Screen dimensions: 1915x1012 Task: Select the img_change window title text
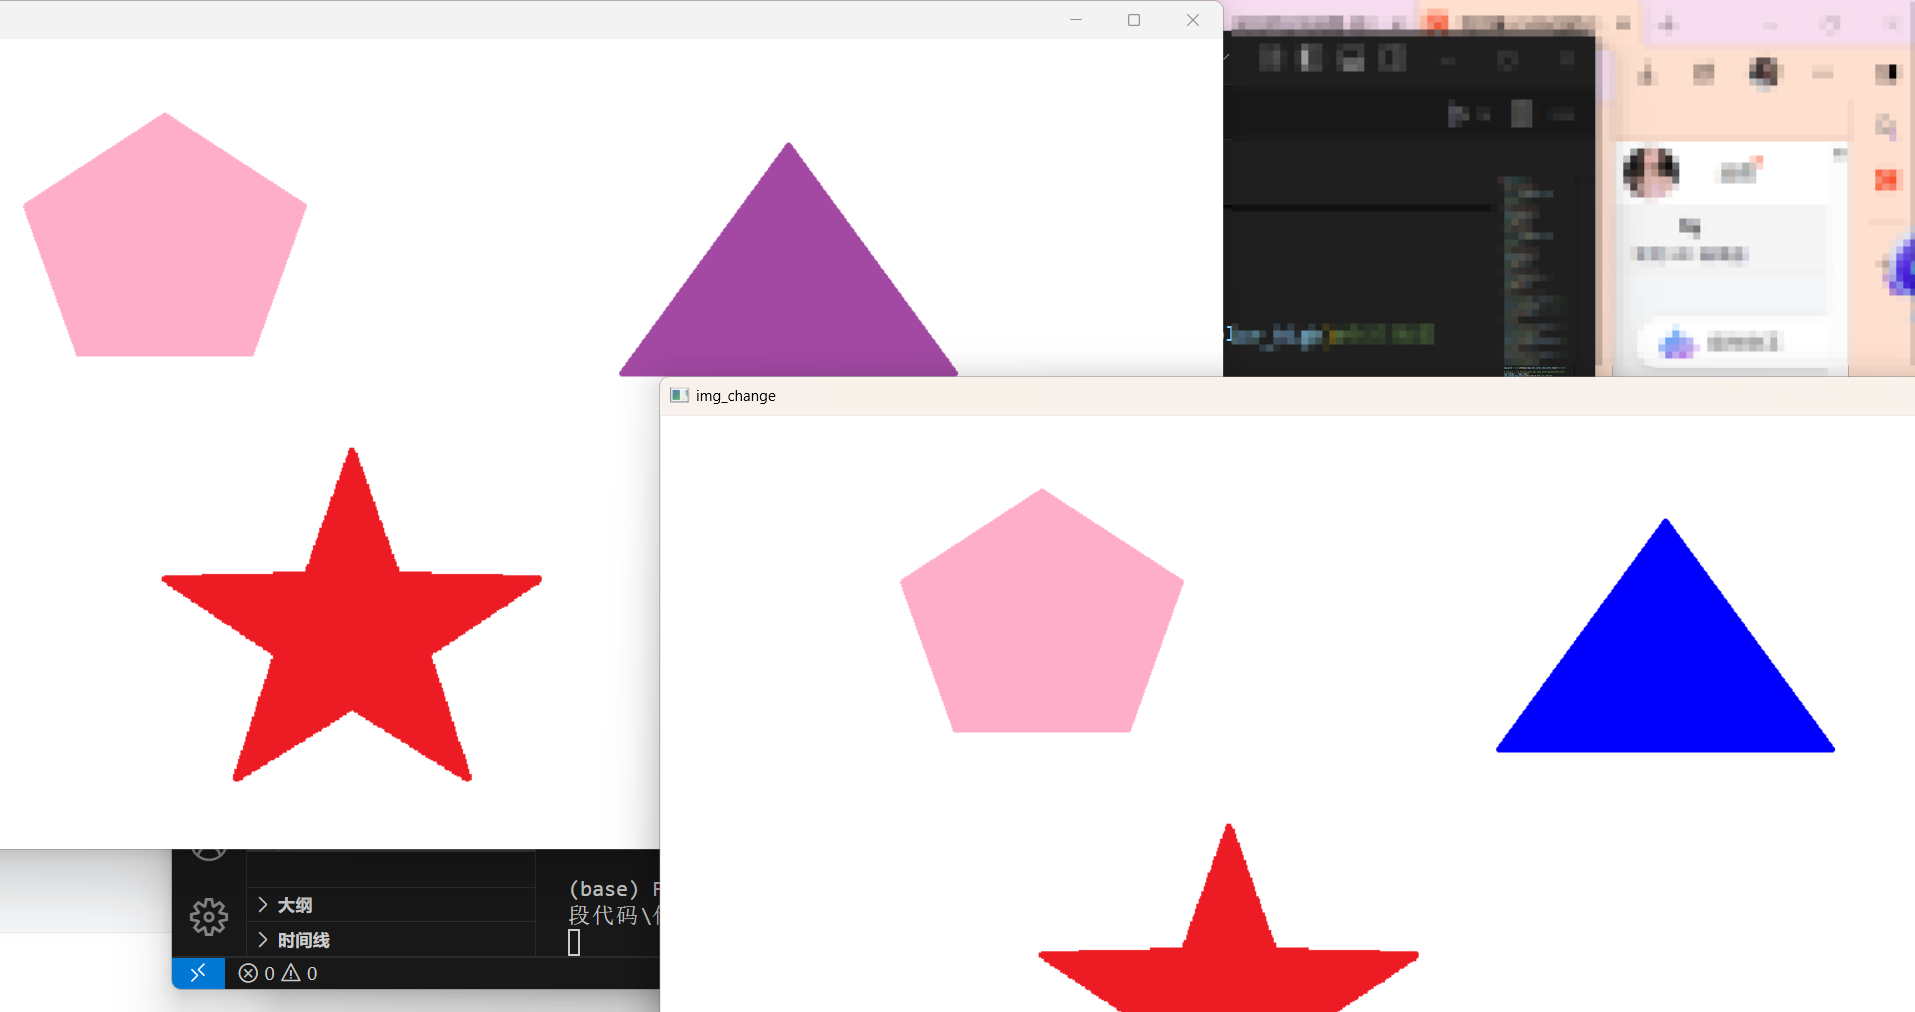736,396
